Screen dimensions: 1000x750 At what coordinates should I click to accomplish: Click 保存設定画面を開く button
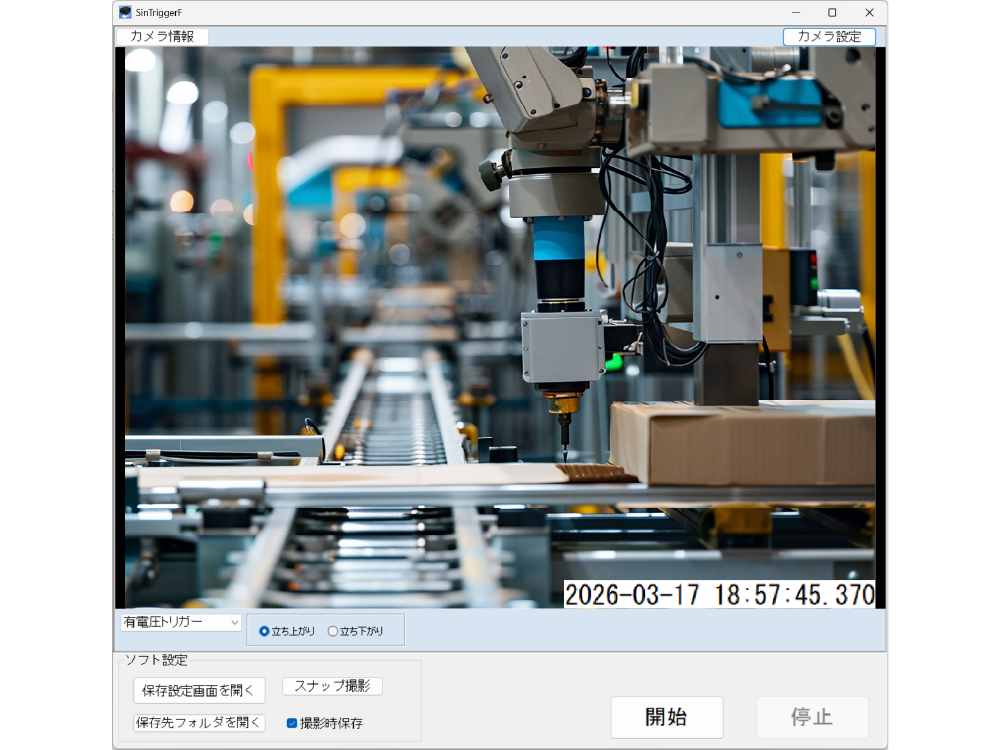pyautogui.click(x=199, y=690)
